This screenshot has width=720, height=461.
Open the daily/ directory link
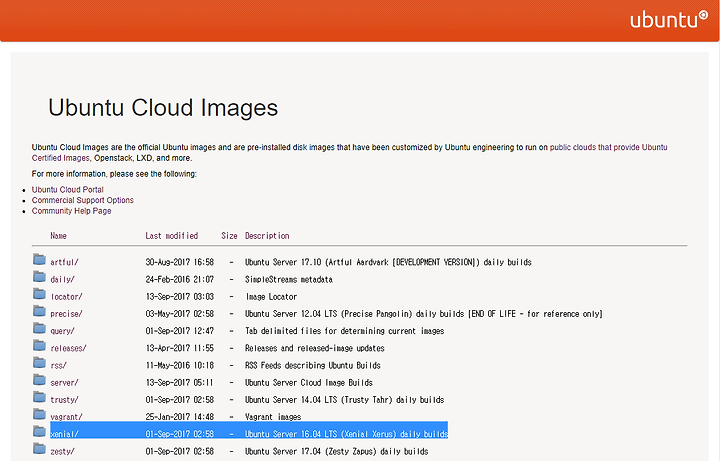click(x=62, y=279)
